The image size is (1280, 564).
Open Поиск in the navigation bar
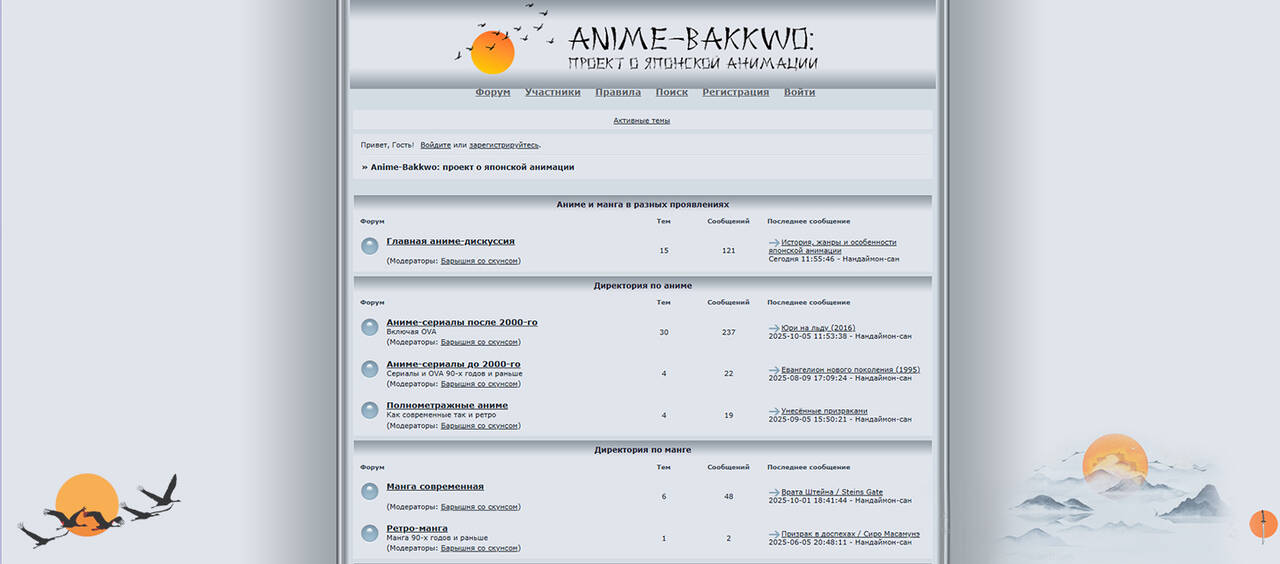click(x=671, y=92)
